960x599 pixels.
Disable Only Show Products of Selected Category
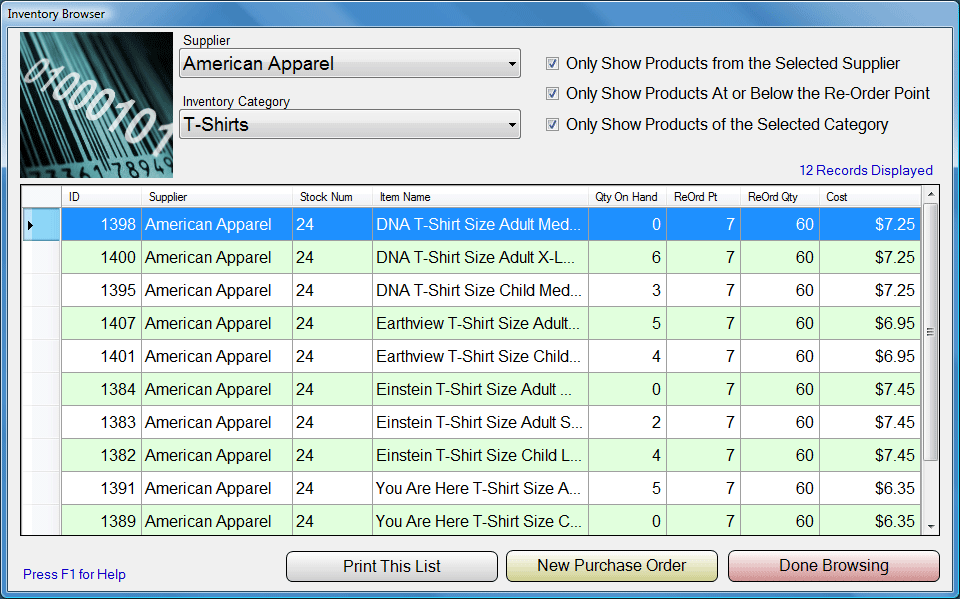click(553, 125)
